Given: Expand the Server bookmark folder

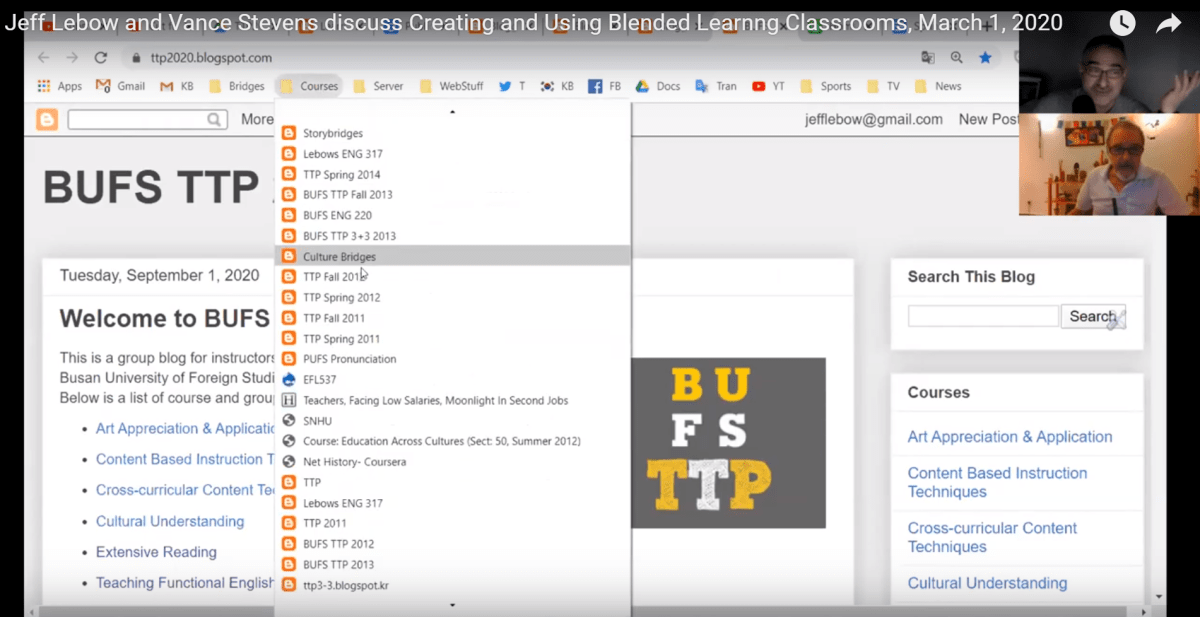Looking at the screenshot, I should pyautogui.click(x=378, y=86).
